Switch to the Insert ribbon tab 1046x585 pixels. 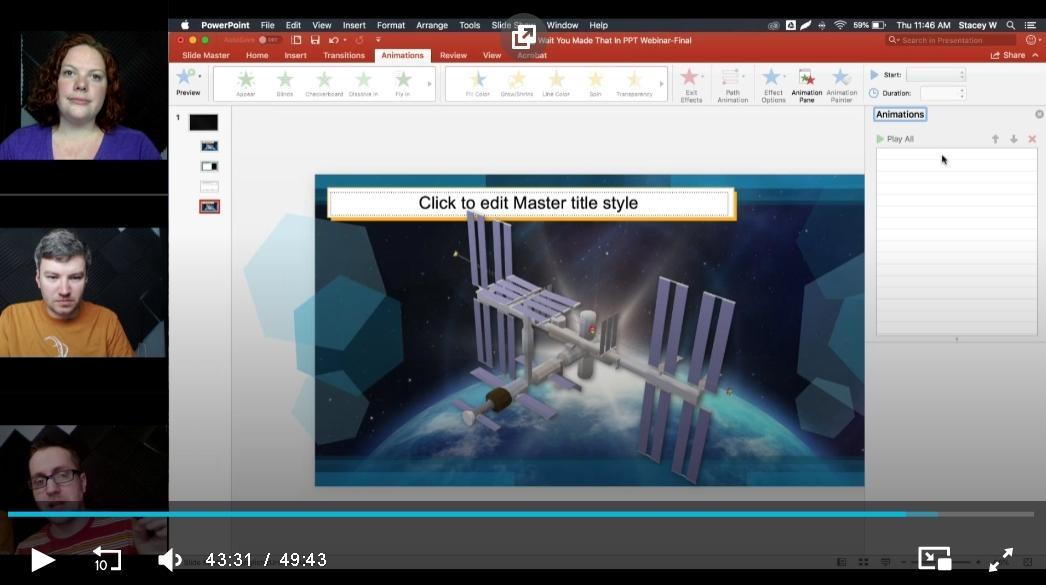point(295,55)
